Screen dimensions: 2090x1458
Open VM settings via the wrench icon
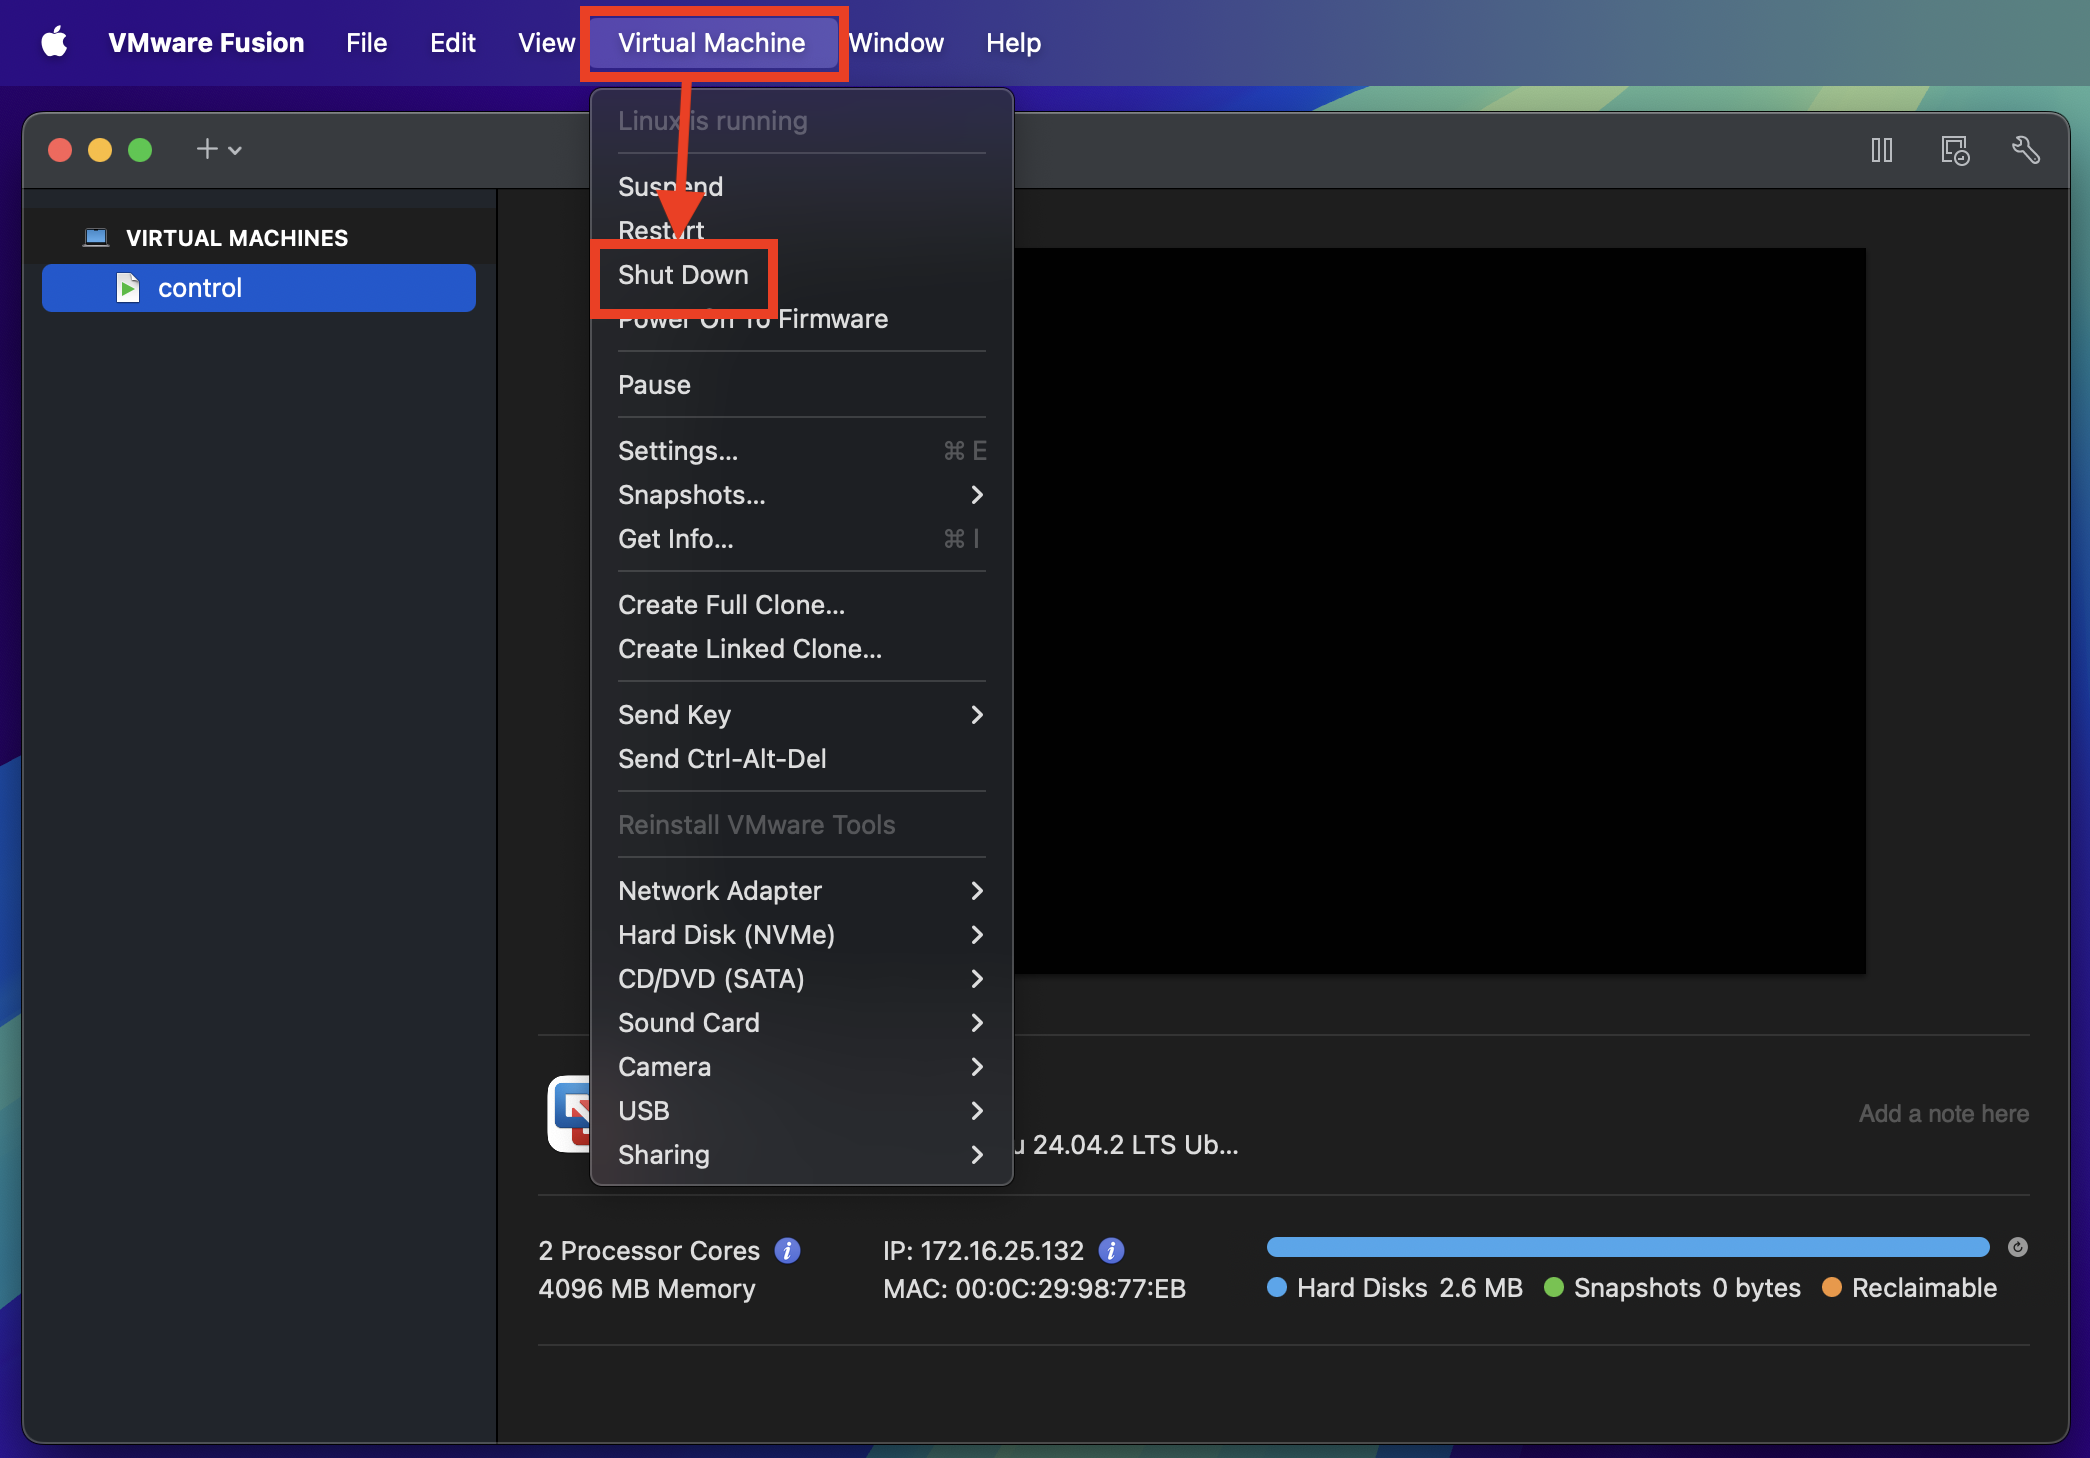[x=2027, y=150]
